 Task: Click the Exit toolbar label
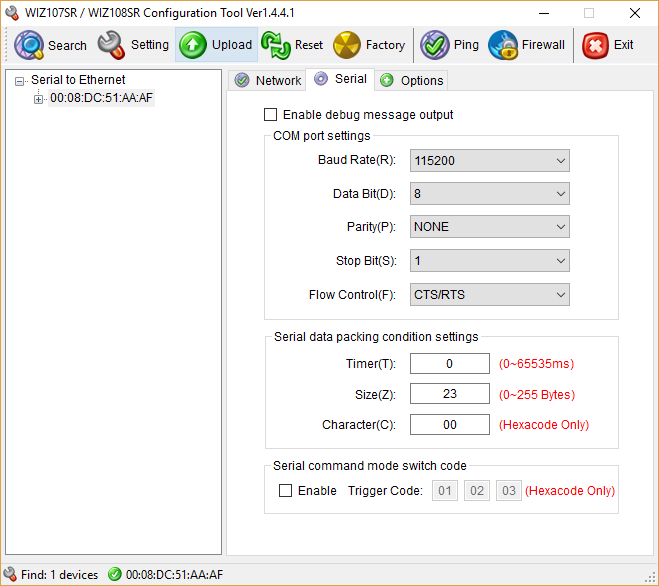coord(623,45)
